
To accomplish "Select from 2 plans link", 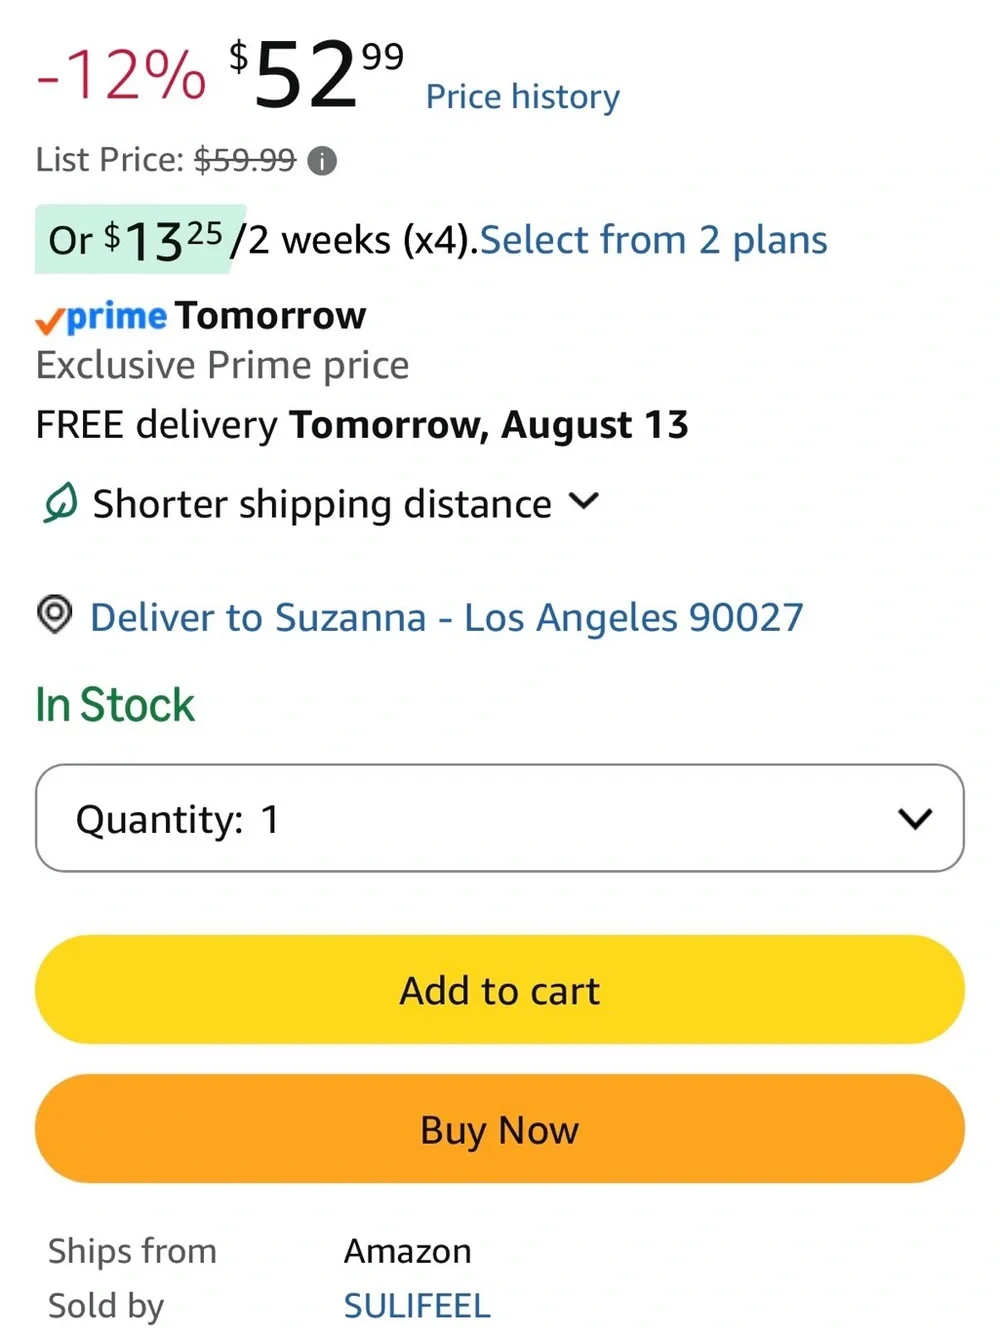I will (x=654, y=240).
